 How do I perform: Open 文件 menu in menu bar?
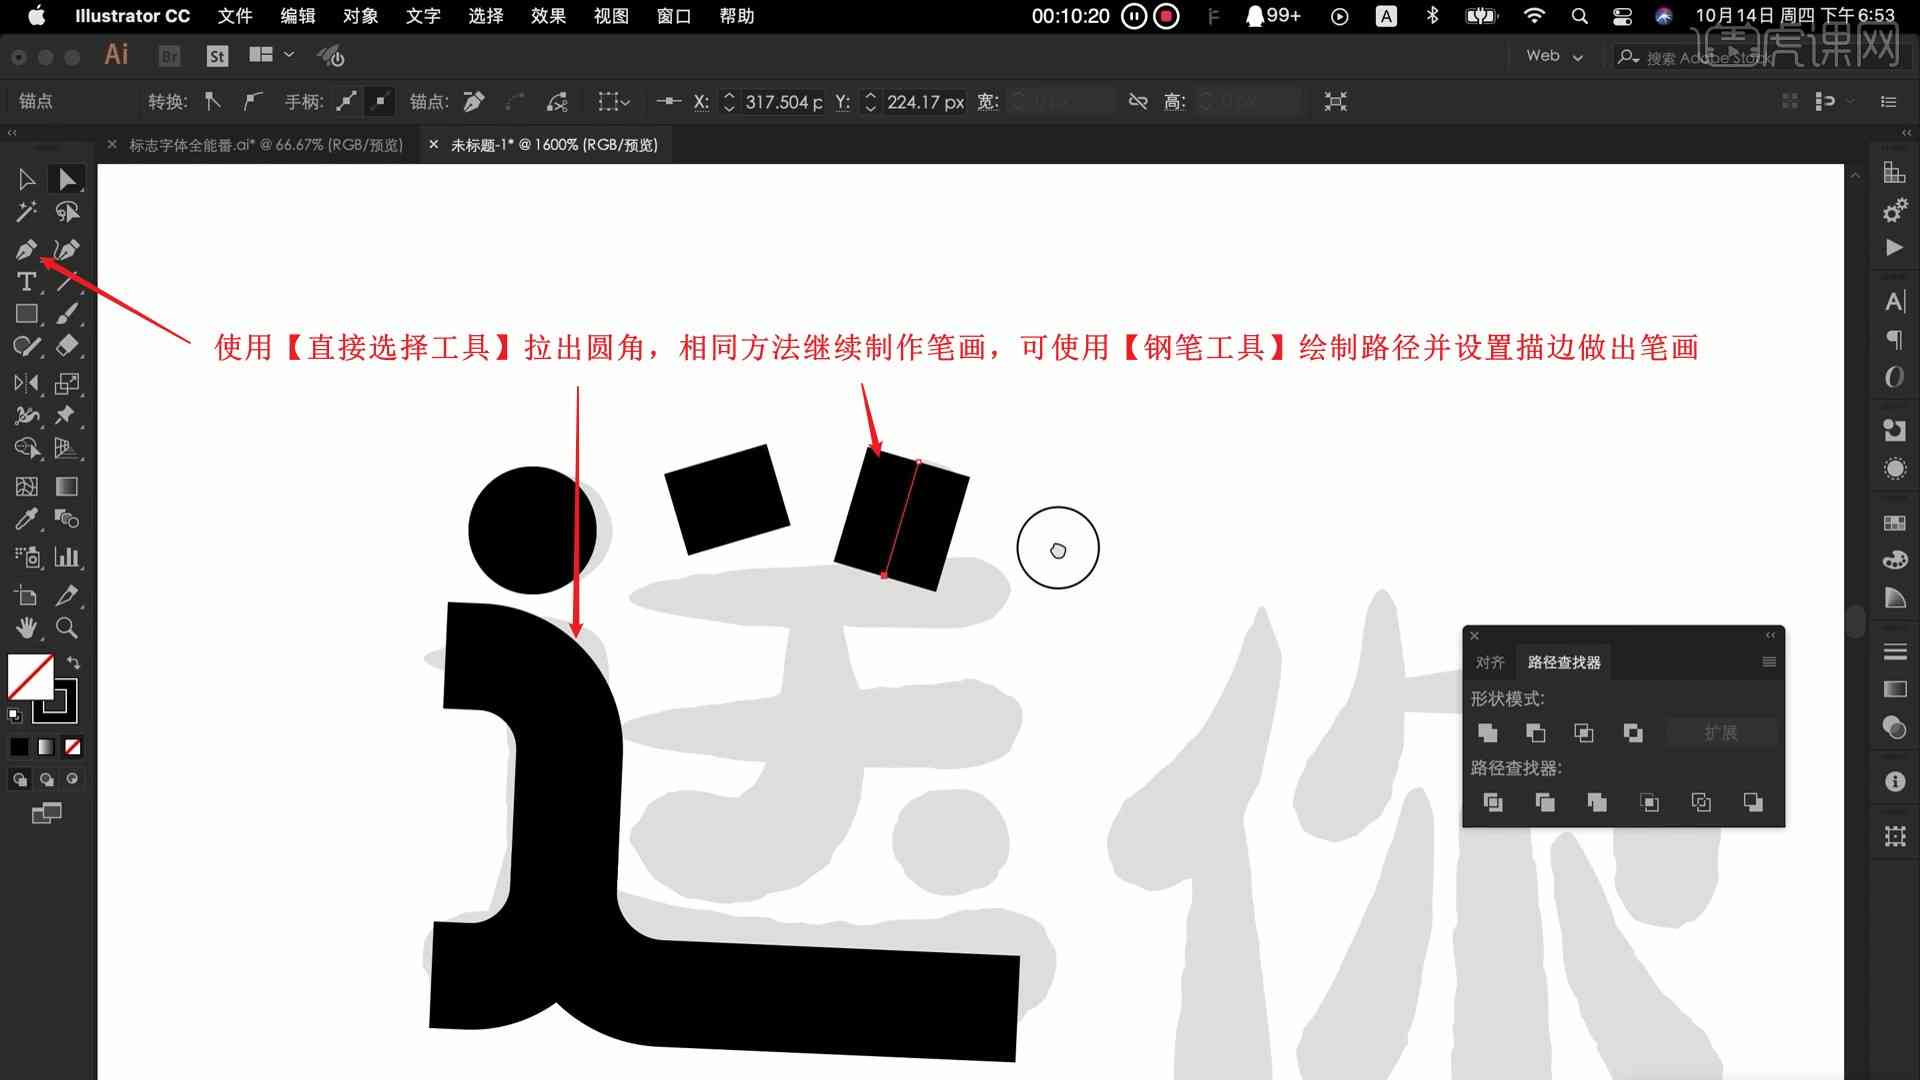[232, 15]
